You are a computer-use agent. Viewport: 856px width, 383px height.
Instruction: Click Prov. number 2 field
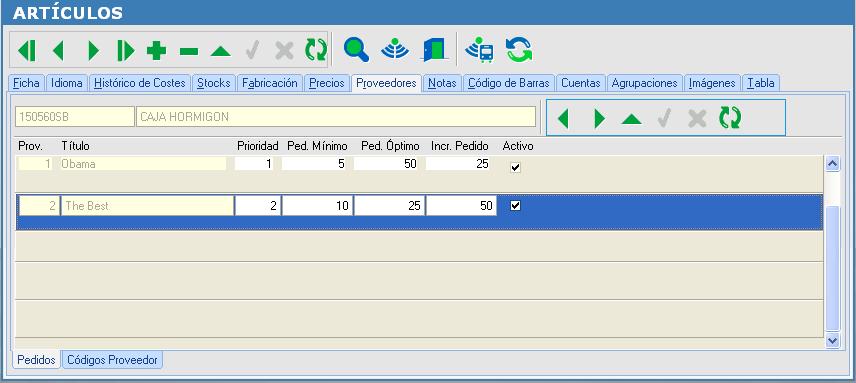(39, 206)
